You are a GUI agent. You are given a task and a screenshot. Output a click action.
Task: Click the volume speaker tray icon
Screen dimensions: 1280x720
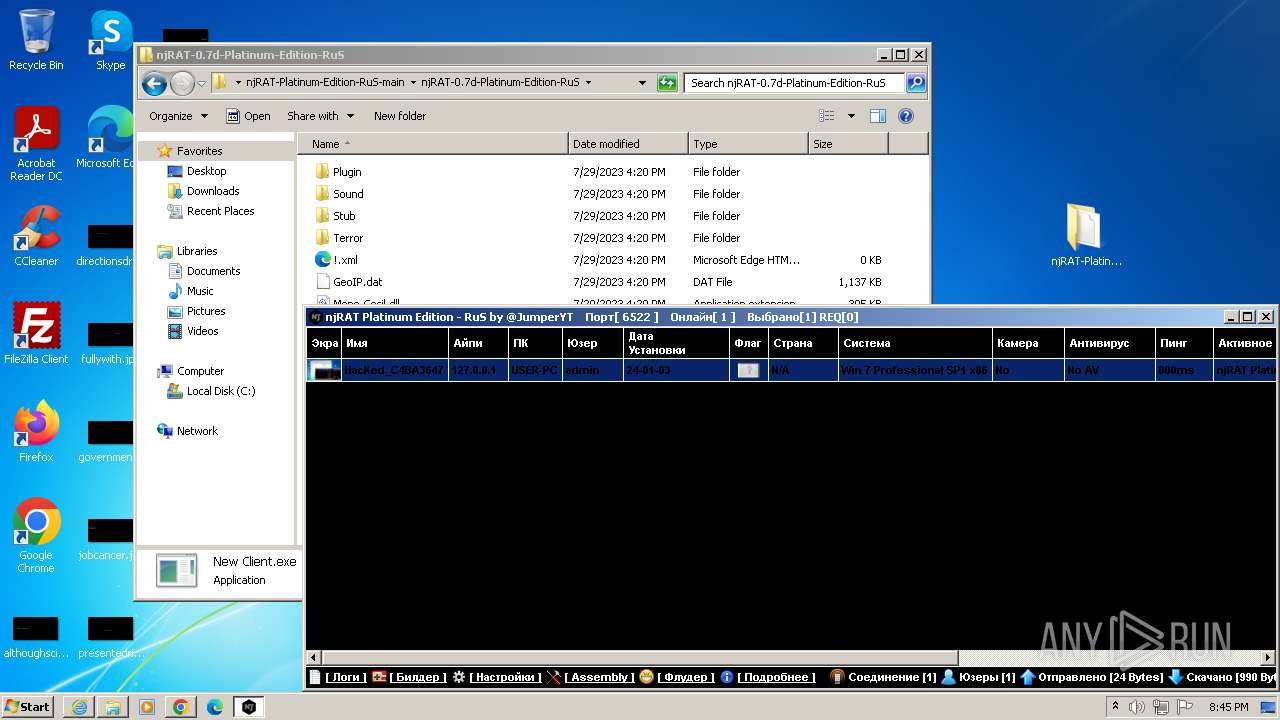[x=1137, y=707]
